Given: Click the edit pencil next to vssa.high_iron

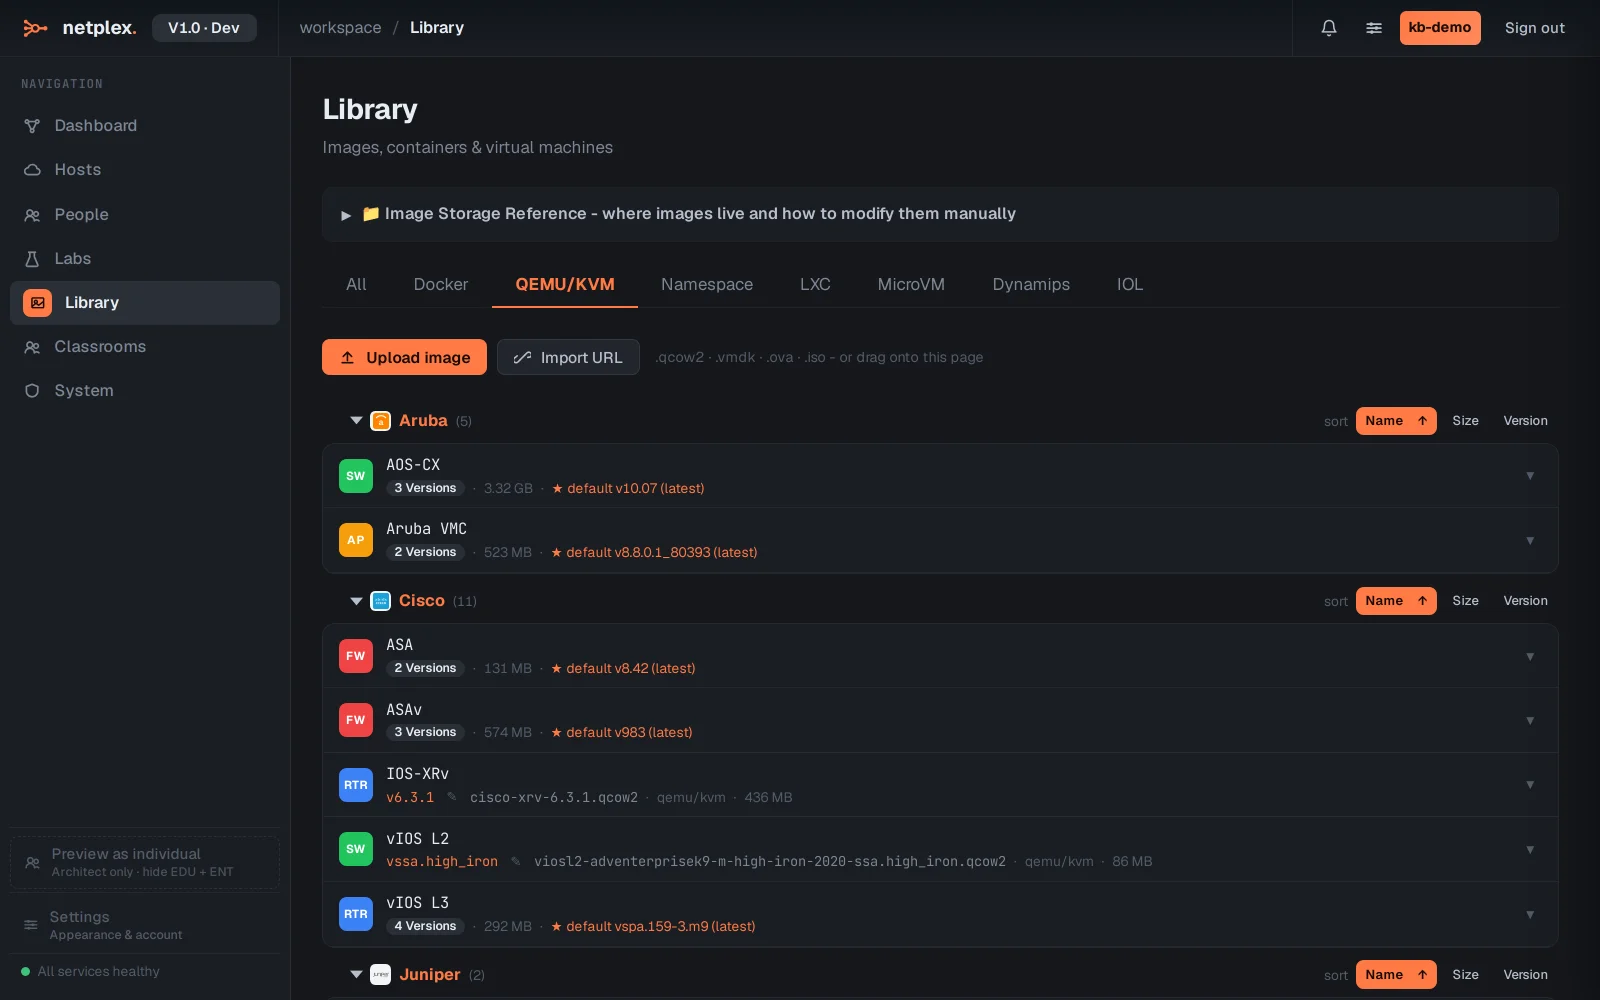Looking at the screenshot, I should 516,861.
